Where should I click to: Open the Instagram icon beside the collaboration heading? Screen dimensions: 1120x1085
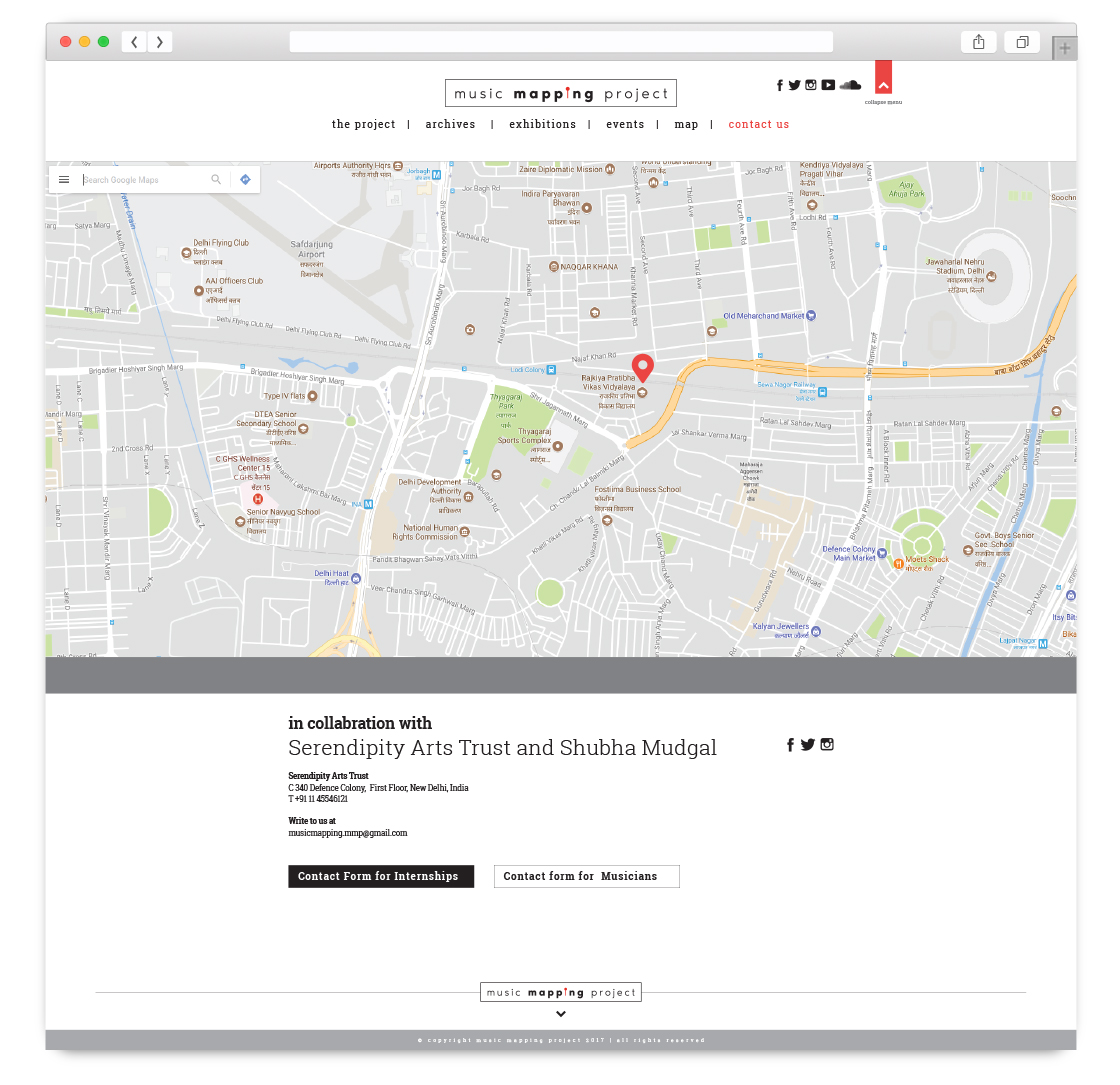pyautogui.click(x=827, y=744)
